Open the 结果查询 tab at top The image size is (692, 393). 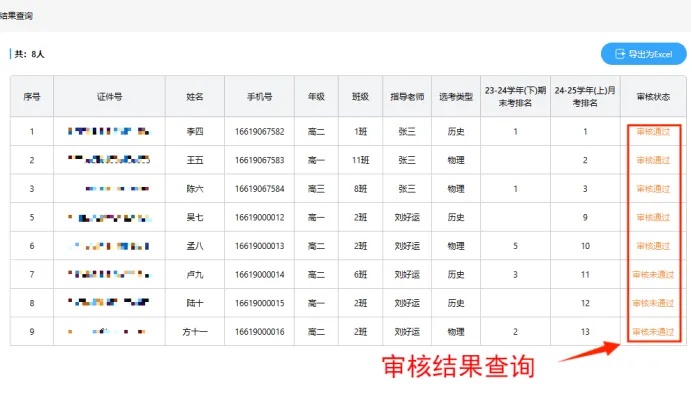coord(16,16)
